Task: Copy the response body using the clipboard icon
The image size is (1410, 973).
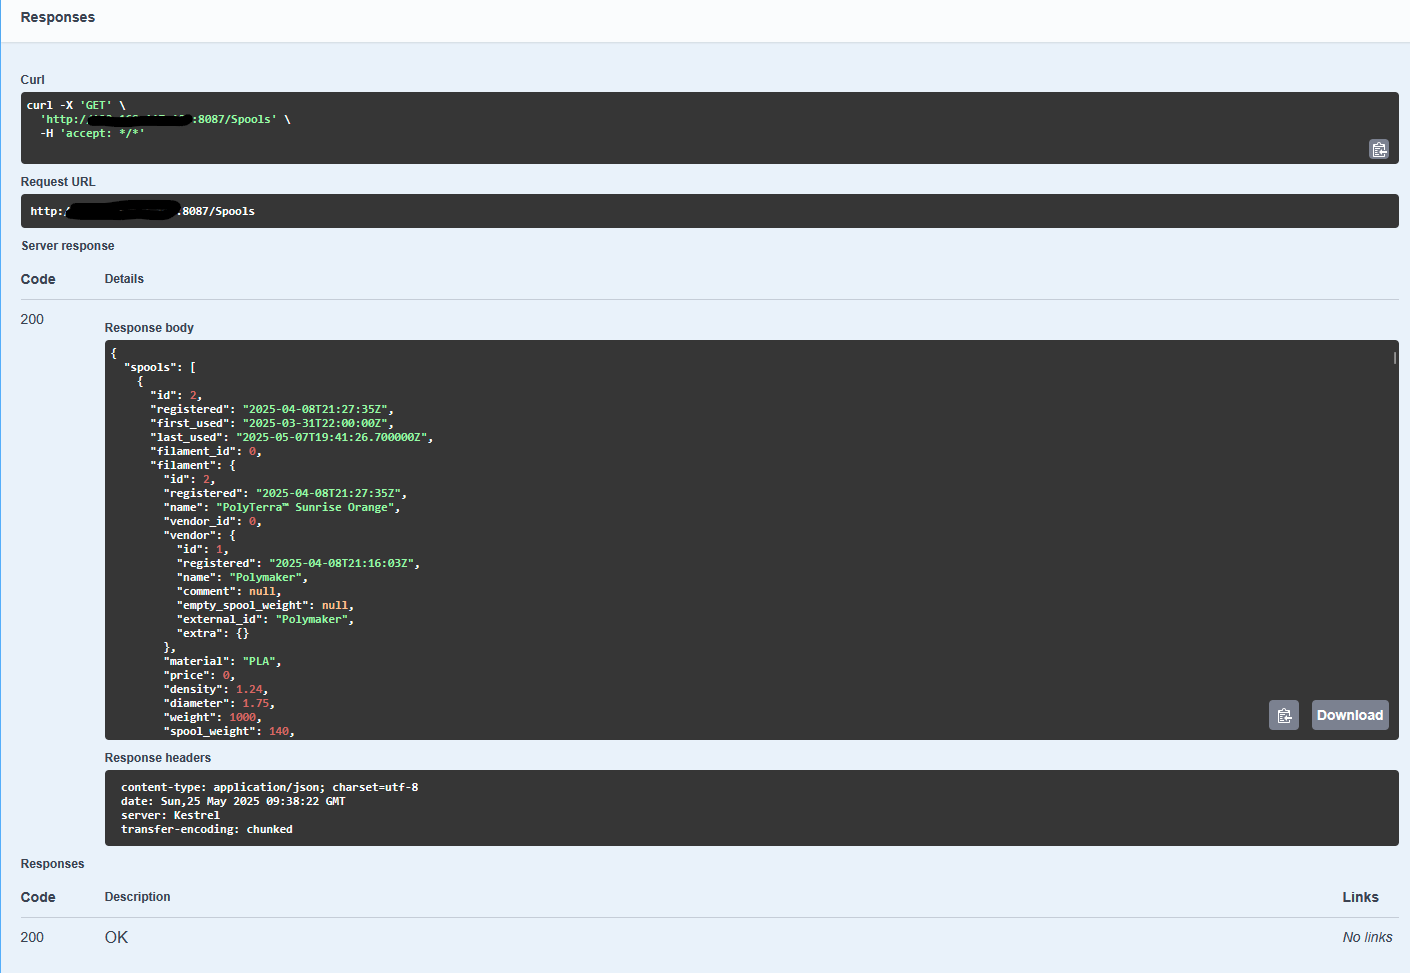Action: (x=1284, y=715)
